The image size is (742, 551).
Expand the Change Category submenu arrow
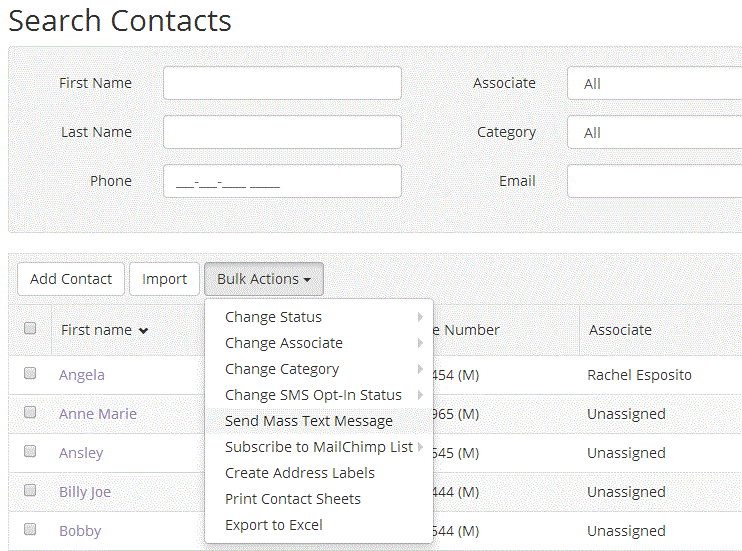[420, 369]
